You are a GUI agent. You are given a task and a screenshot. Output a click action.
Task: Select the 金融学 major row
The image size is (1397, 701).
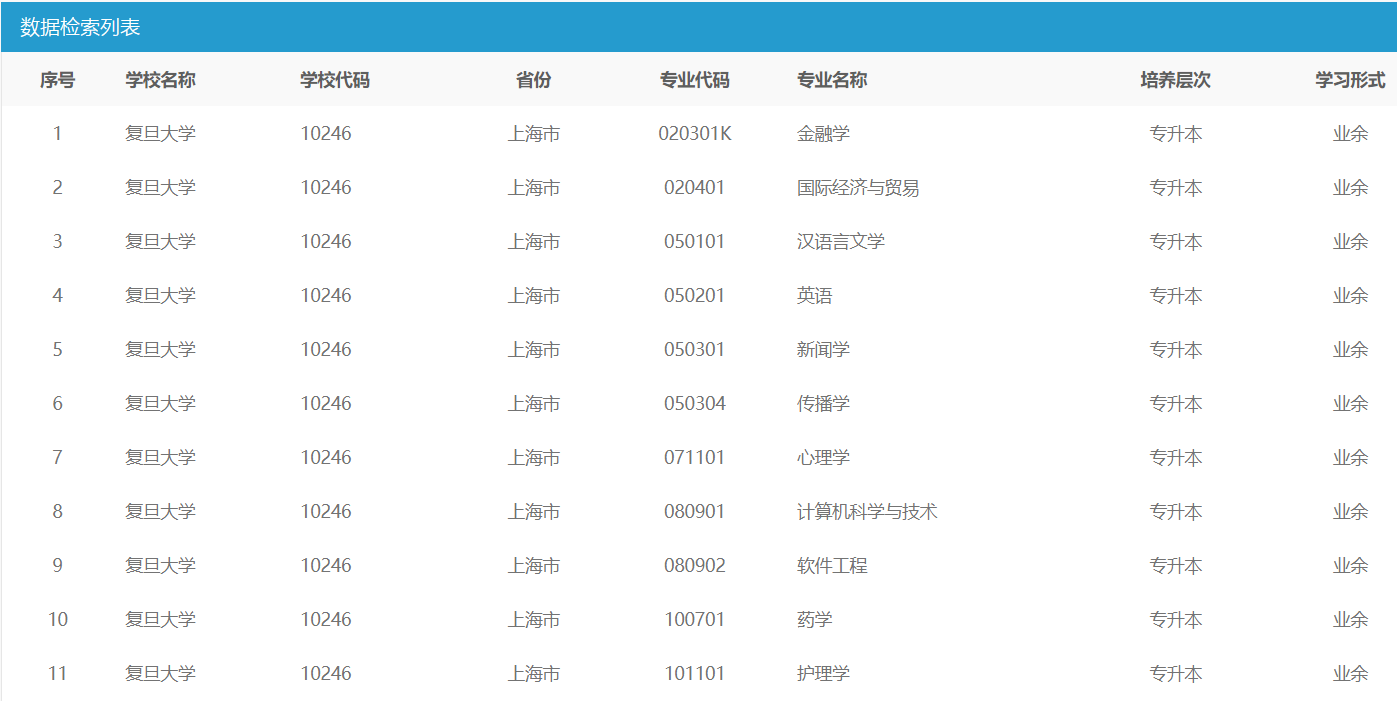tap(823, 133)
